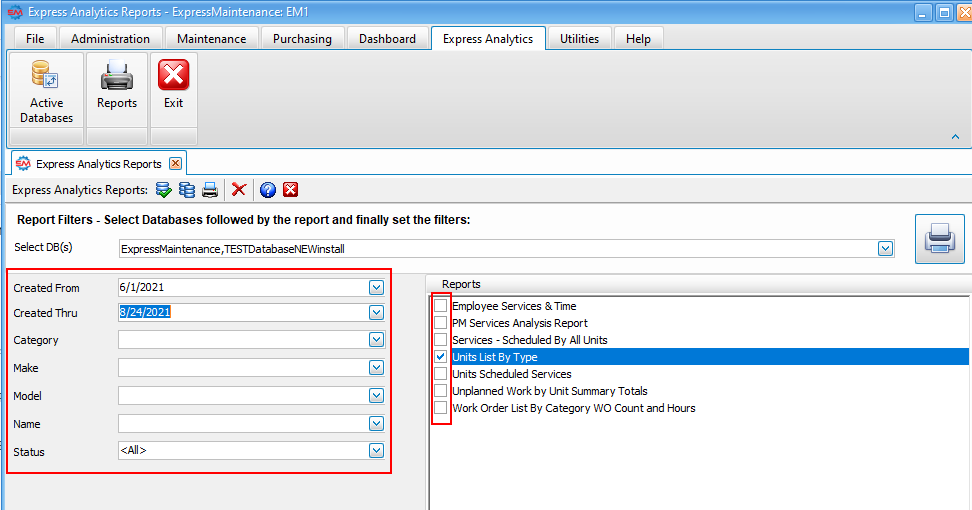This screenshot has width=972, height=510.
Task: Check the Units Scheduled Services checkbox
Action: click(x=440, y=374)
